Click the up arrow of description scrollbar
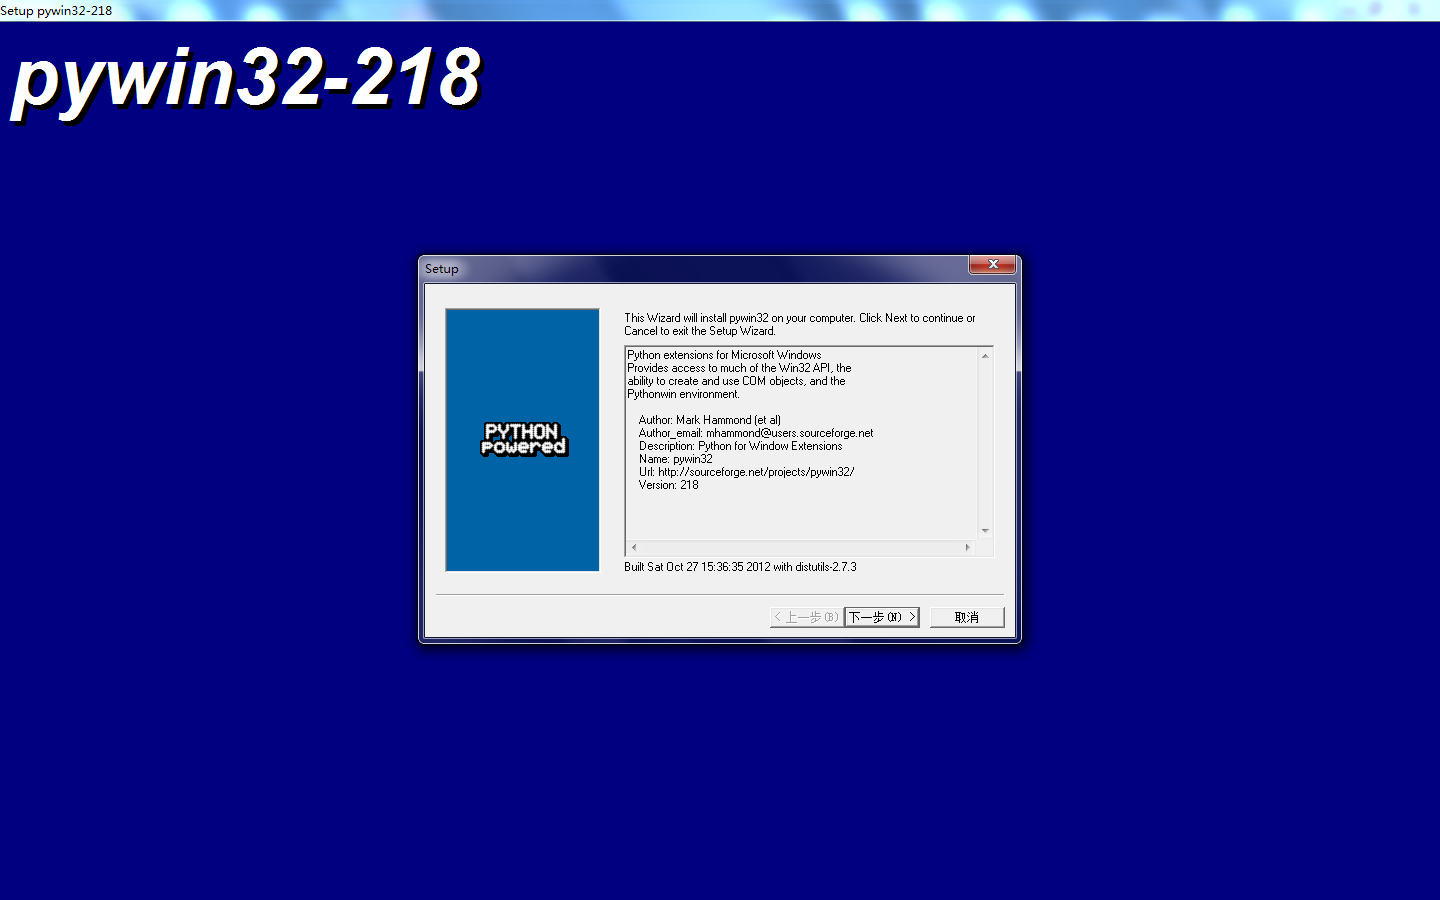The height and width of the screenshot is (900, 1440). [x=985, y=356]
